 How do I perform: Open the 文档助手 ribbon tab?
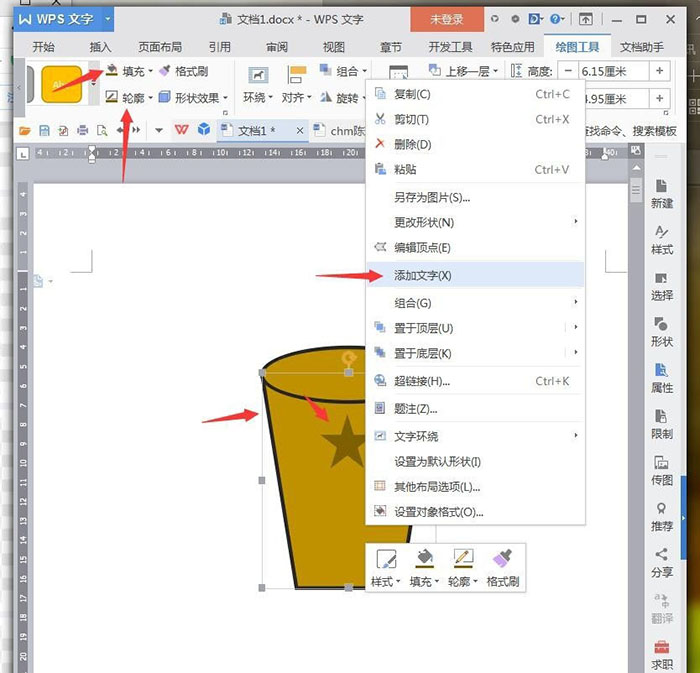[x=642, y=47]
